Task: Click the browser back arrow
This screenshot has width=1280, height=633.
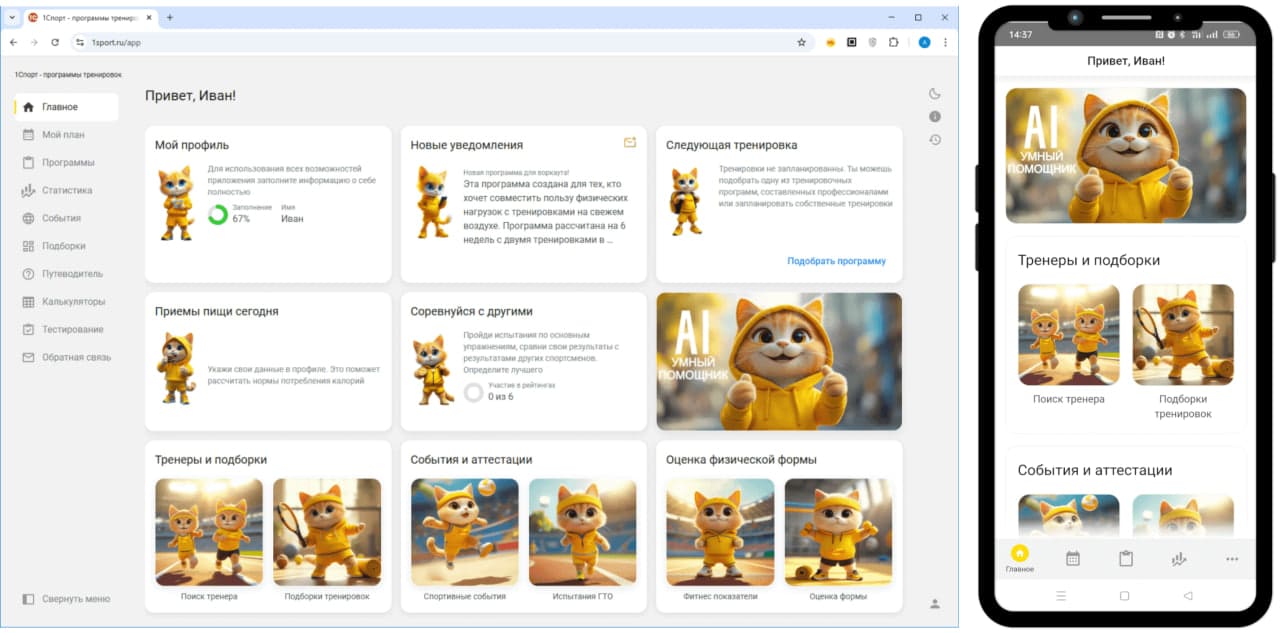Action: pyautogui.click(x=13, y=42)
